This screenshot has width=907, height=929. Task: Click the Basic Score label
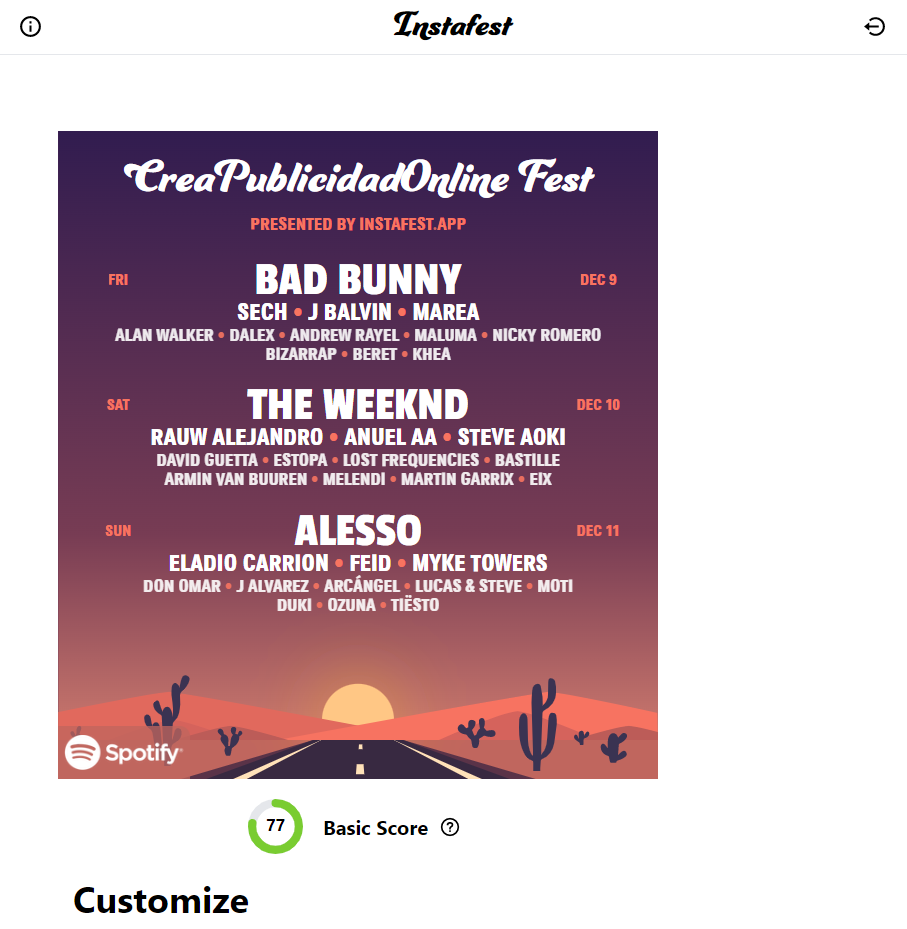(x=375, y=828)
